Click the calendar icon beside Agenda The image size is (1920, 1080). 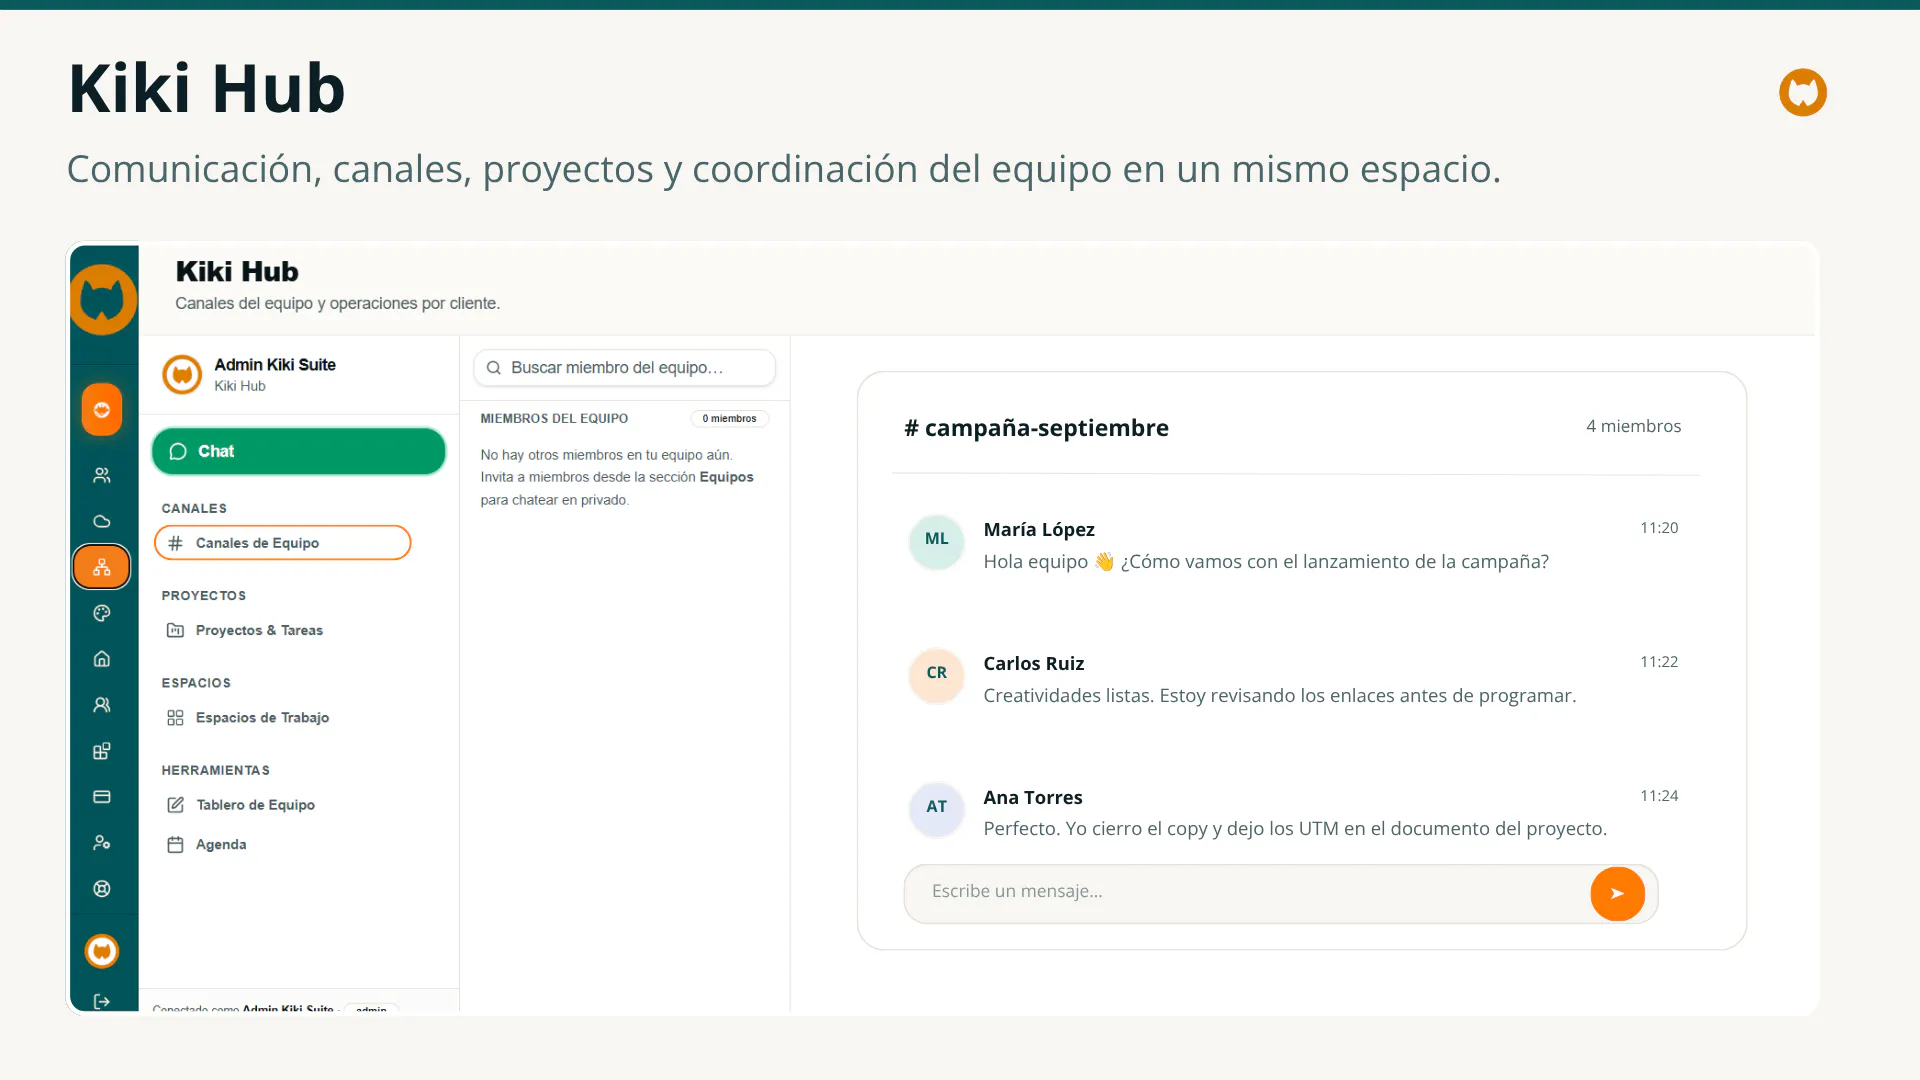point(175,845)
